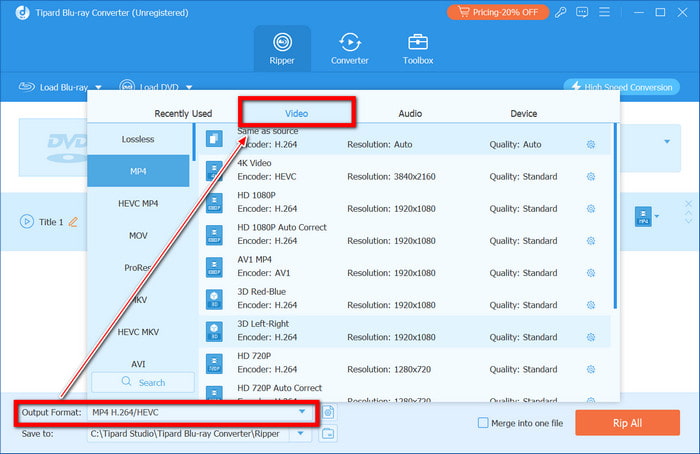
Task: Remove Title 1 with the X icon
Action: click(x=688, y=204)
